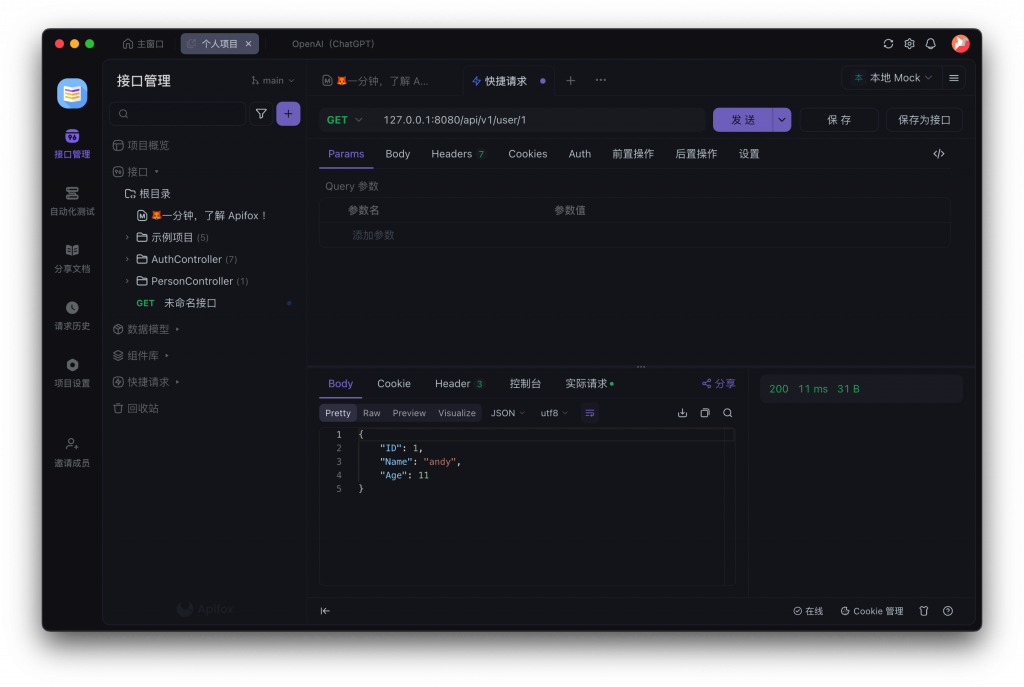The image size is (1024, 687).
Task: Open the hamburger menu beside 本地 Mock
Action: point(953,78)
